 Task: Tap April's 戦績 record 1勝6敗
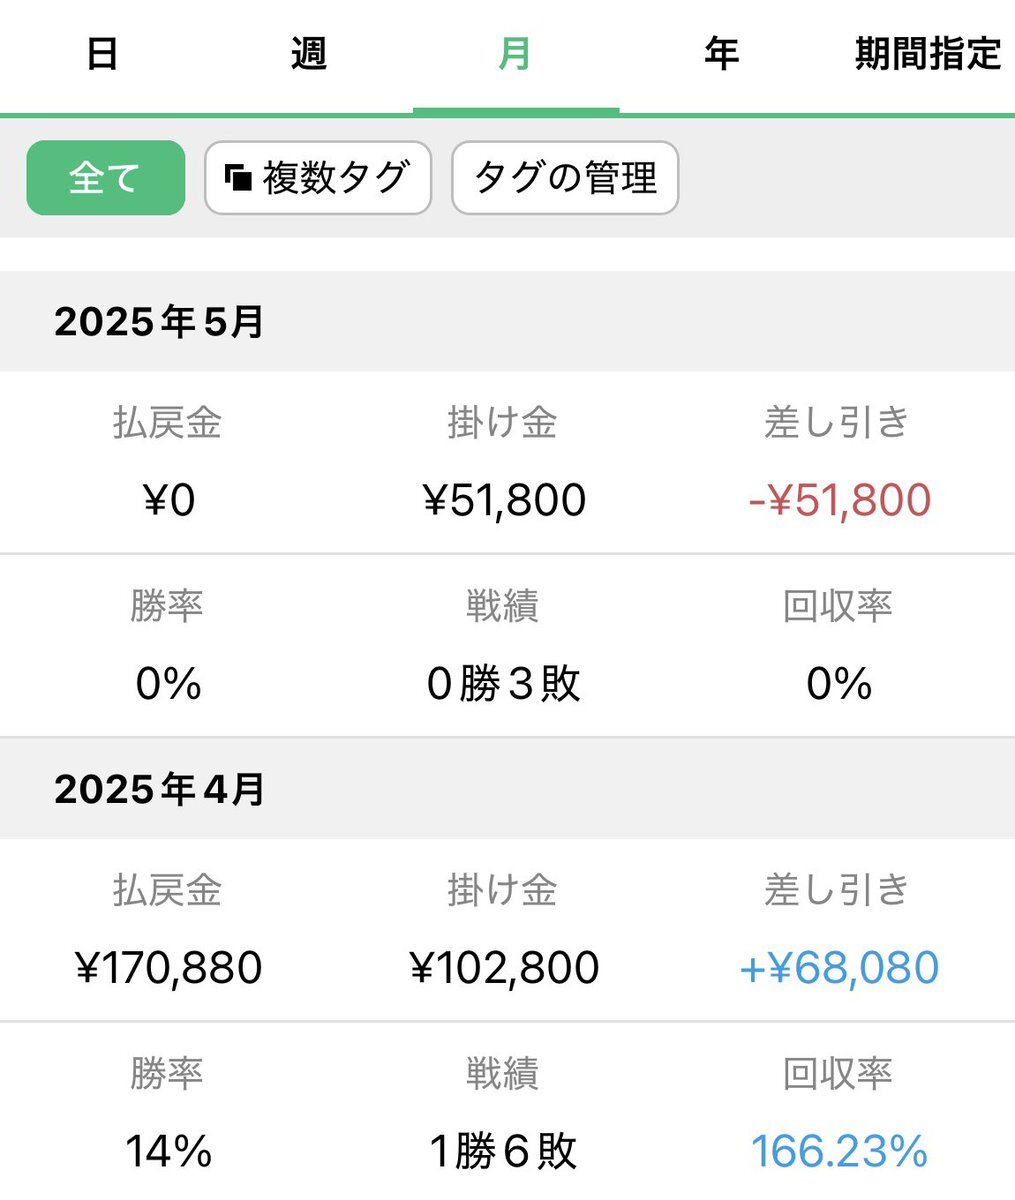pyautogui.click(x=503, y=1151)
